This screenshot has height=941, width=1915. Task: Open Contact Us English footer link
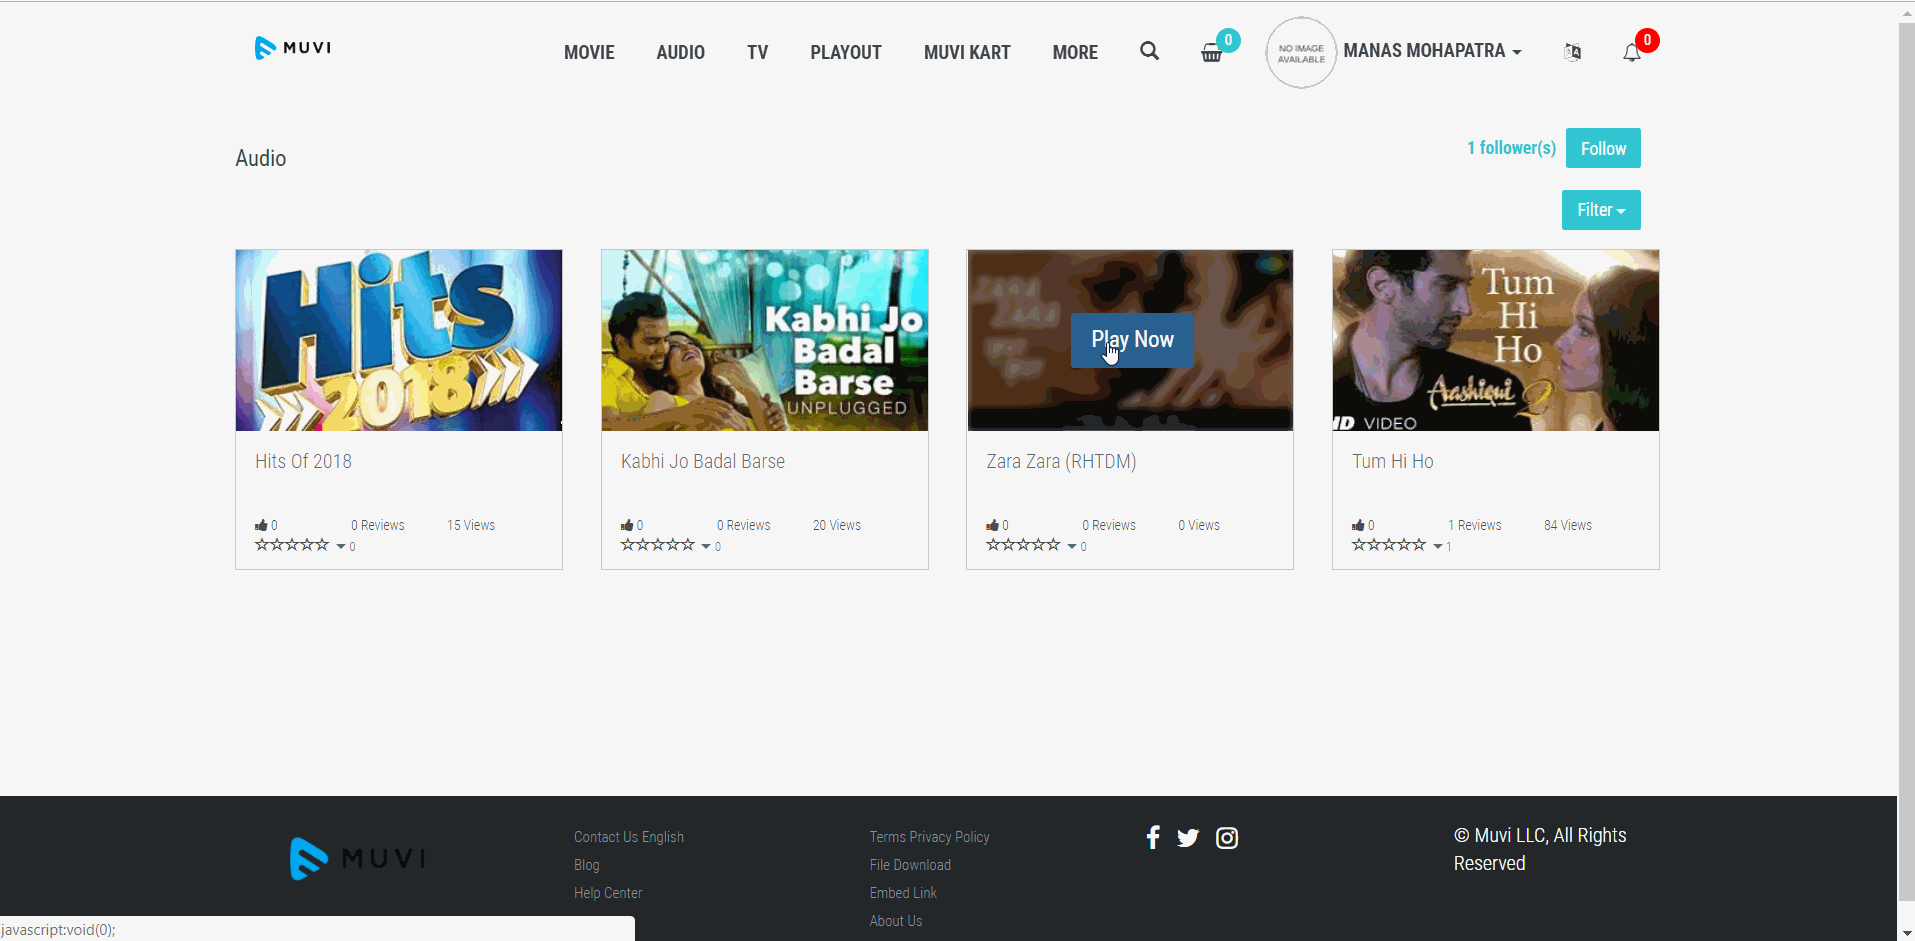(x=629, y=837)
